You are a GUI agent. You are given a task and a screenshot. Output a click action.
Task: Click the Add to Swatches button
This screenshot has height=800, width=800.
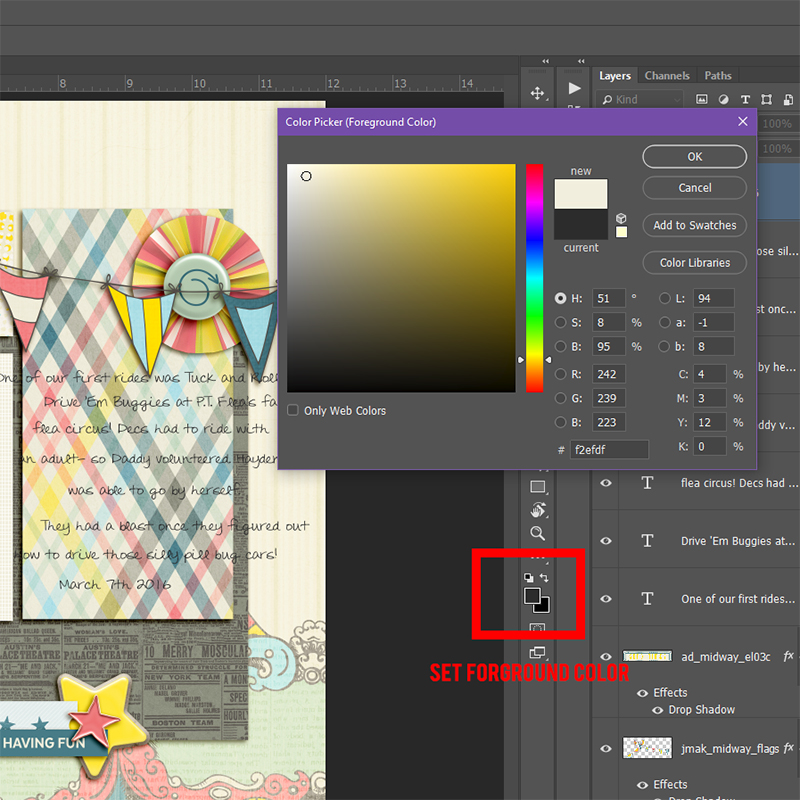(694, 225)
